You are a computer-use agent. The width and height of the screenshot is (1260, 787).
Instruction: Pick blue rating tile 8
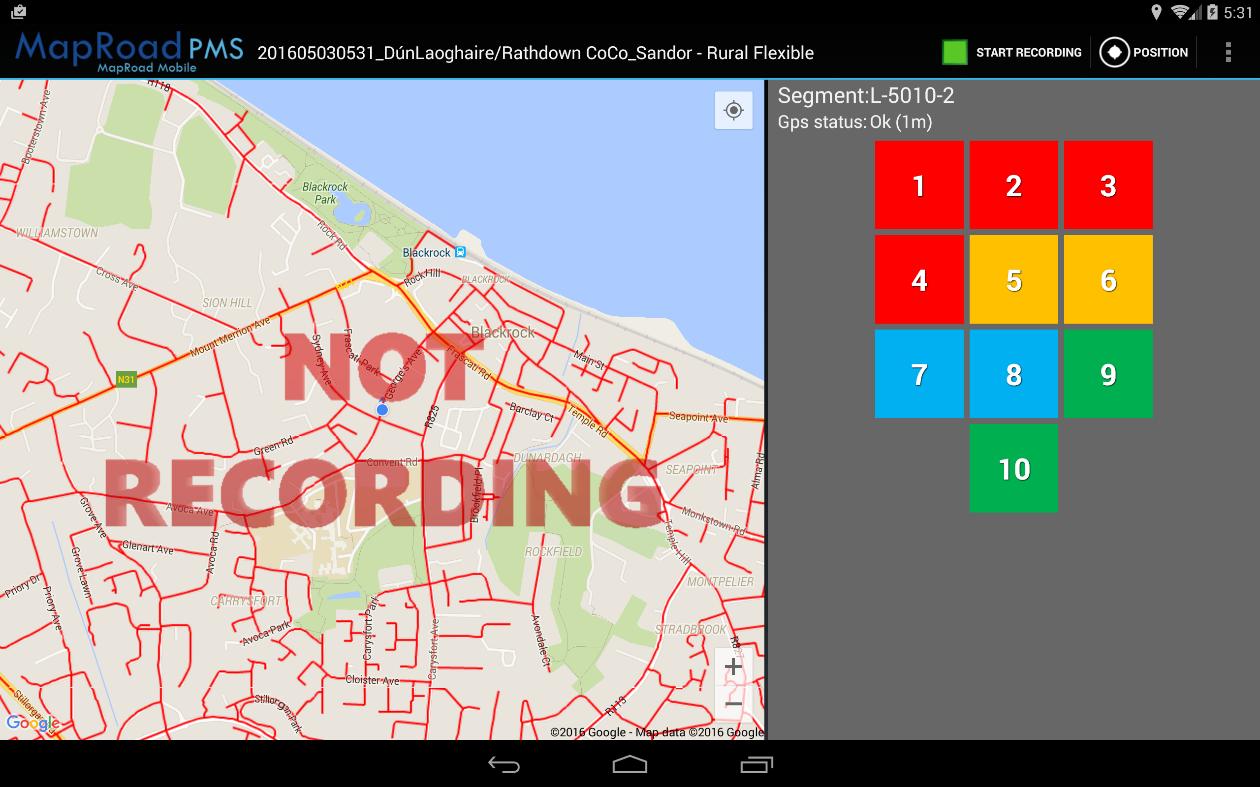[1014, 374]
